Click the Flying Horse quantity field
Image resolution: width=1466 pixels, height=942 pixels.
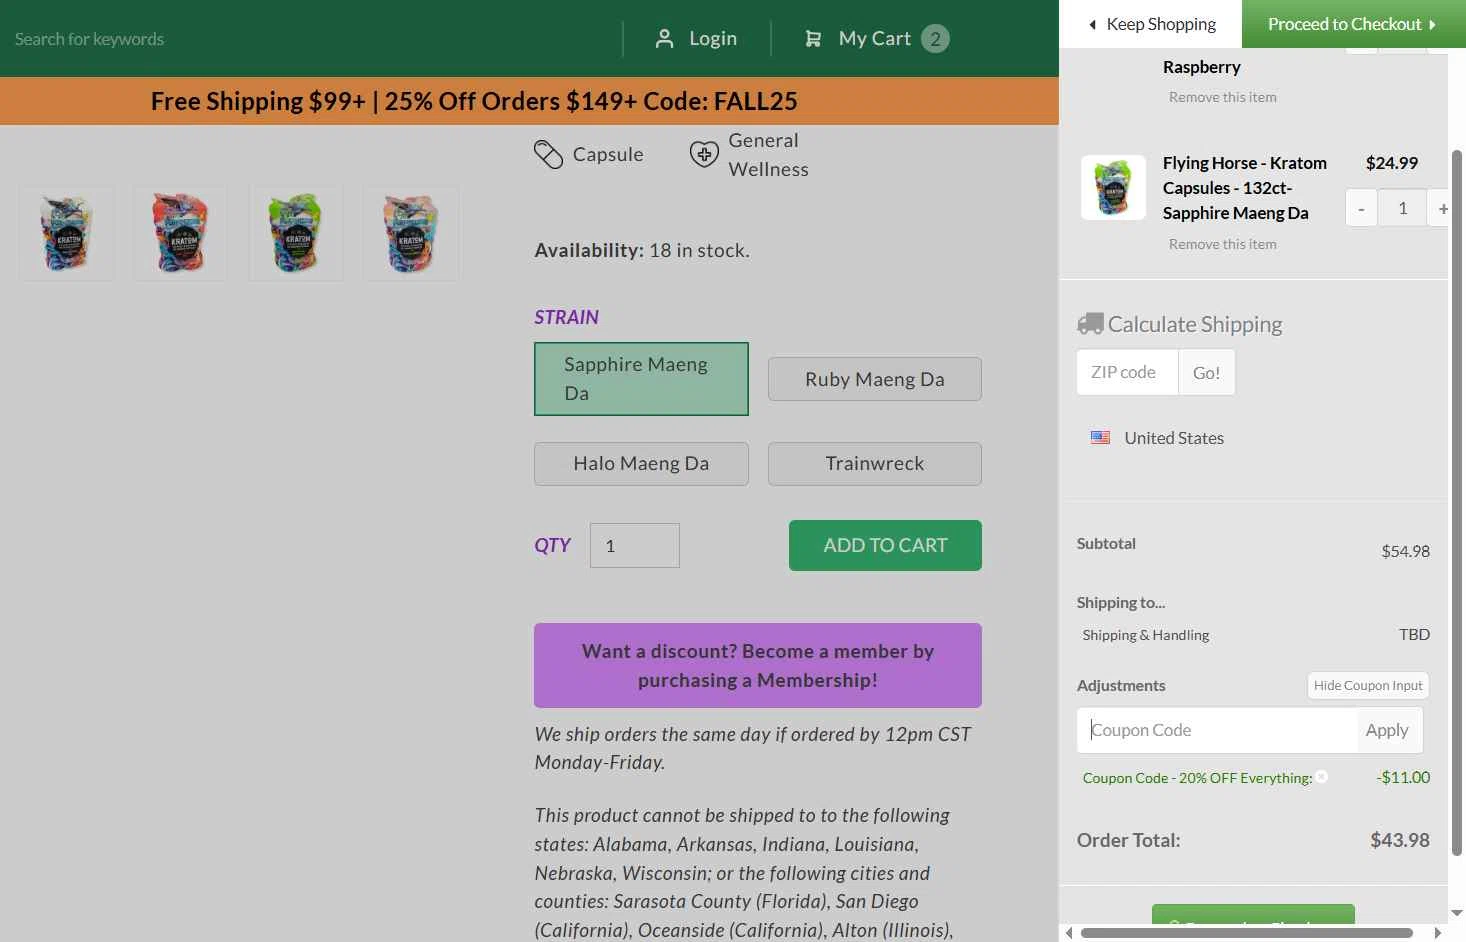click(1402, 208)
